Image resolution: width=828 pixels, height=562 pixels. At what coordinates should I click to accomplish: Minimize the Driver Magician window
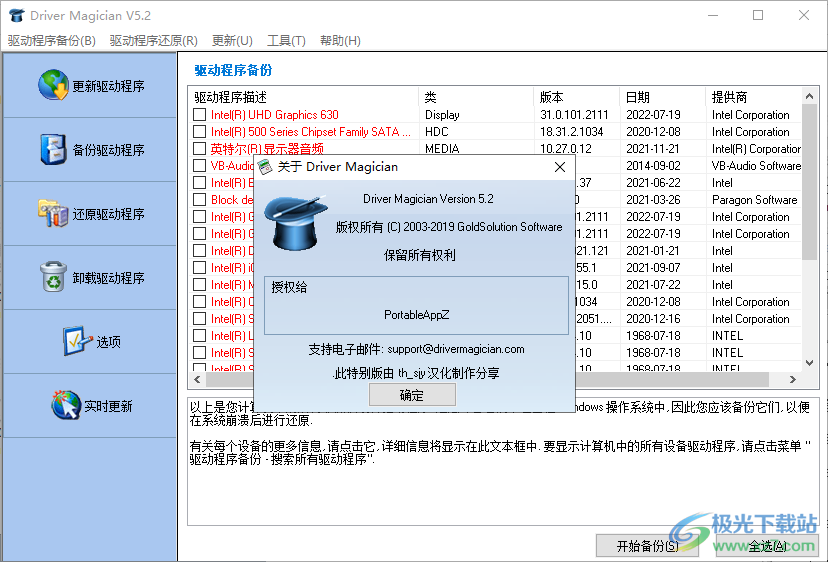click(712, 15)
